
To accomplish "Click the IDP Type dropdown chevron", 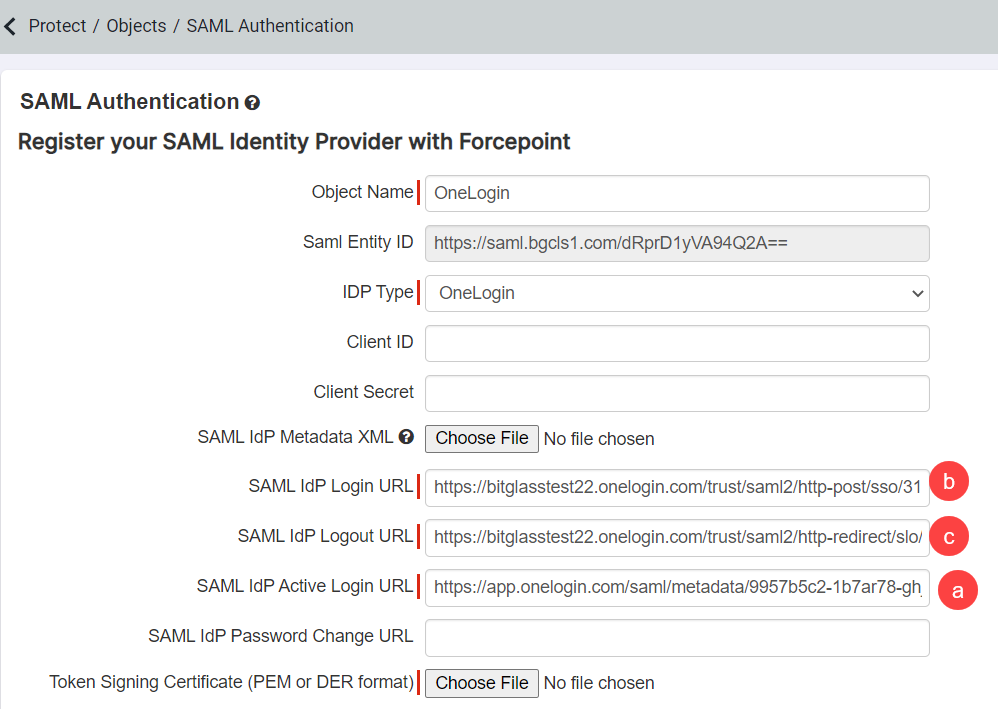I will [917, 293].
